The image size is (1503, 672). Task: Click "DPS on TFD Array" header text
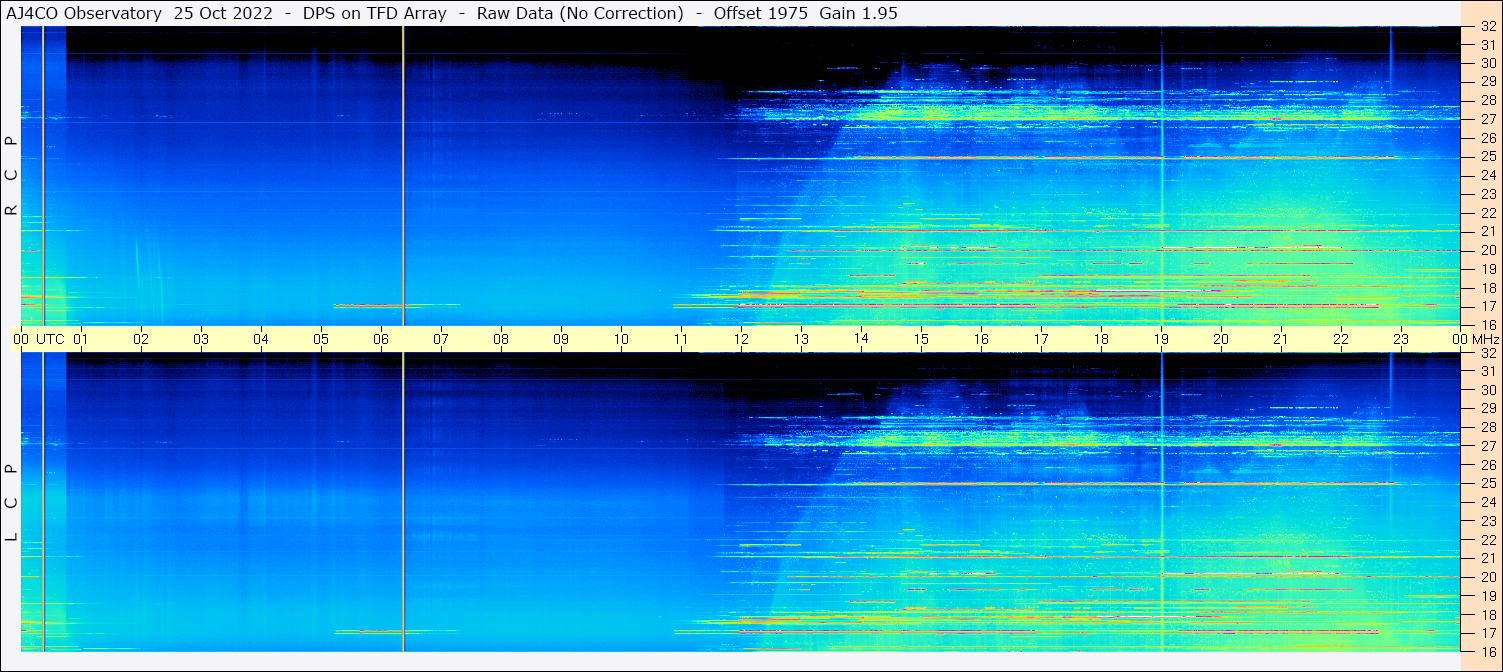coord(374,14)
